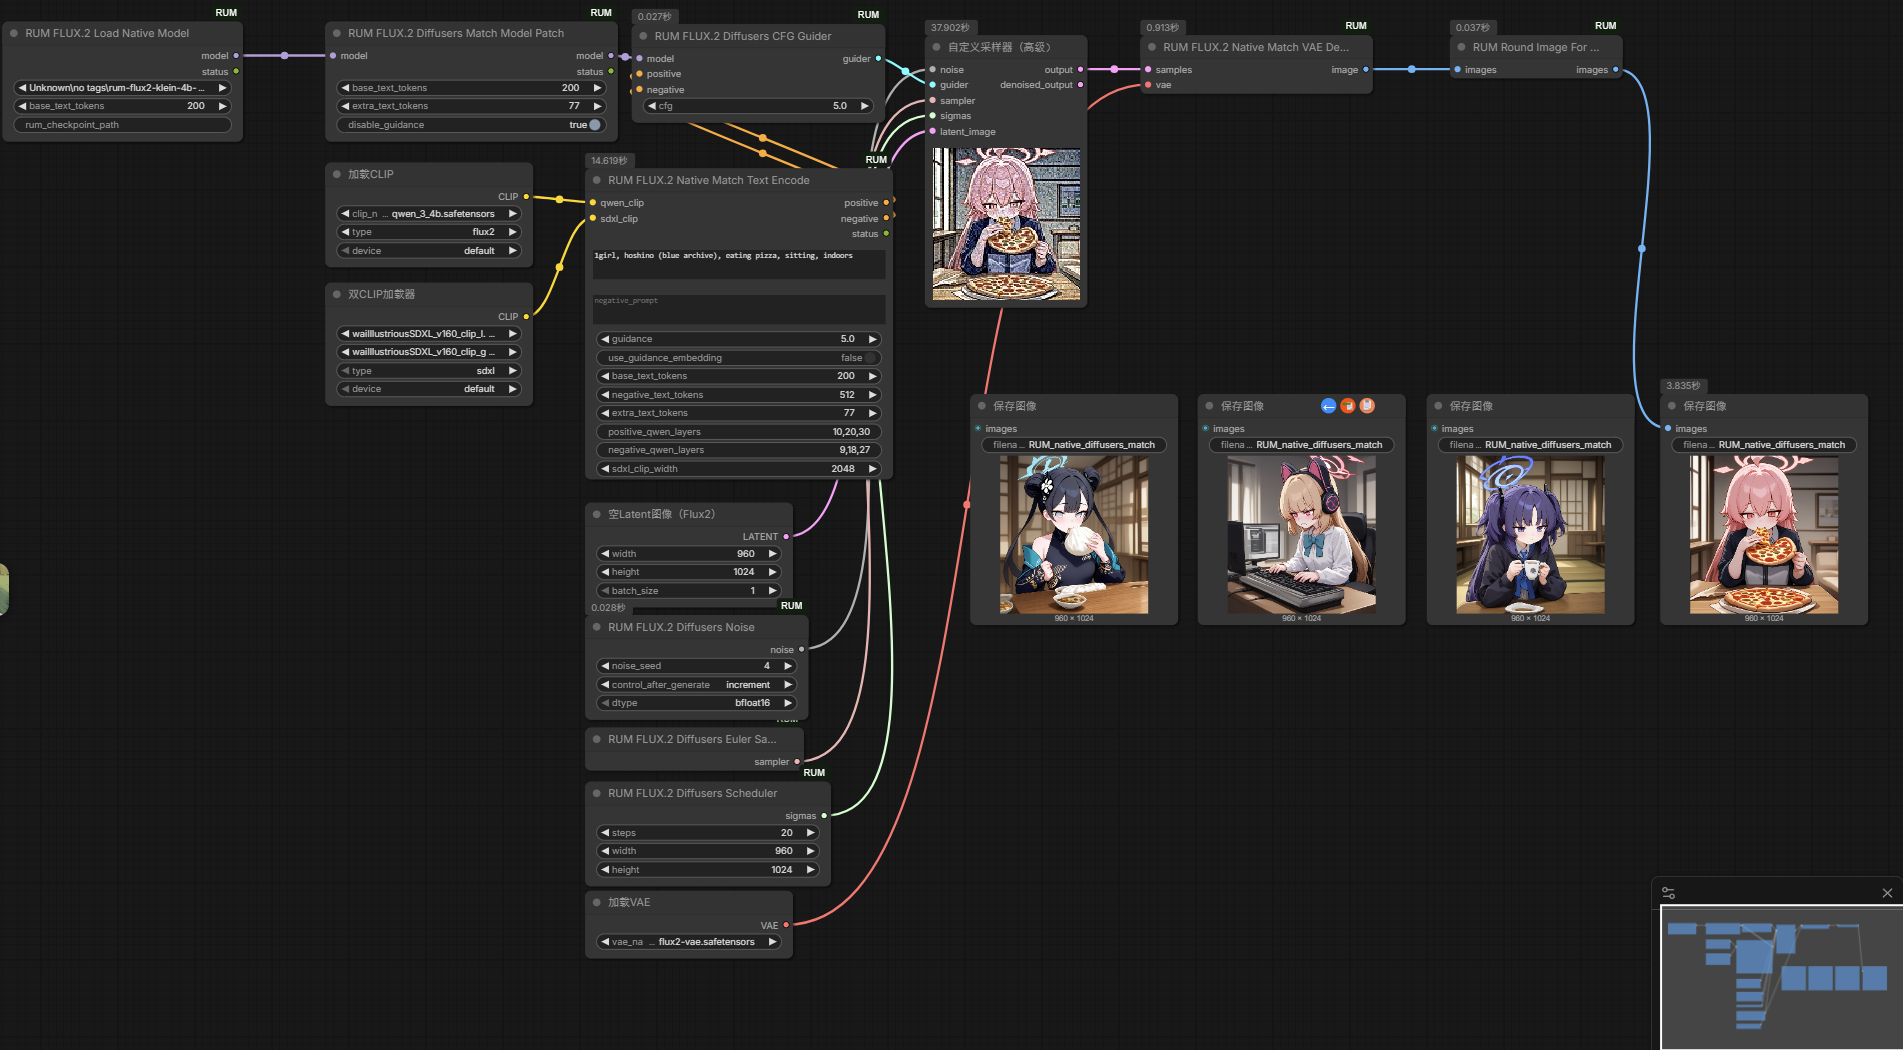Open the clip_name qwen_3_4b.safetensors dropdown
Viewport: 1903px width, 1050px height.
click(428, 214)
